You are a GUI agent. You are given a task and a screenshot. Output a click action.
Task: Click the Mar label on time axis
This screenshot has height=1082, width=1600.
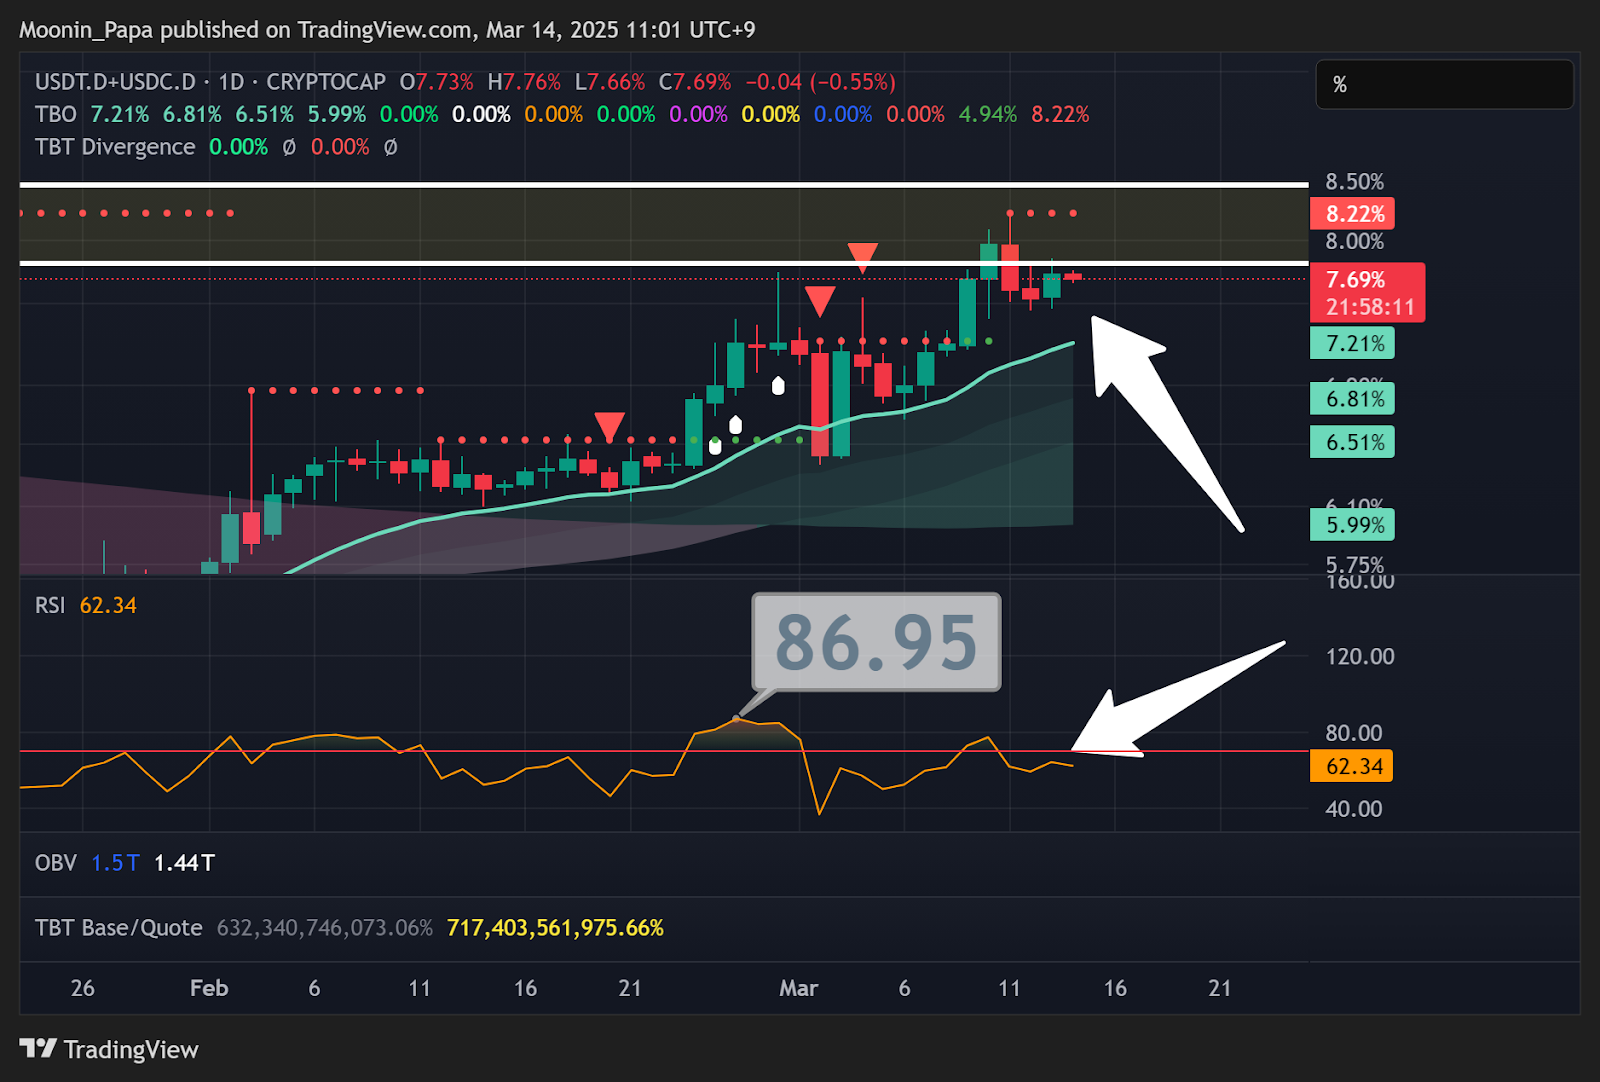pyautogui.click(x=798, y=988)
